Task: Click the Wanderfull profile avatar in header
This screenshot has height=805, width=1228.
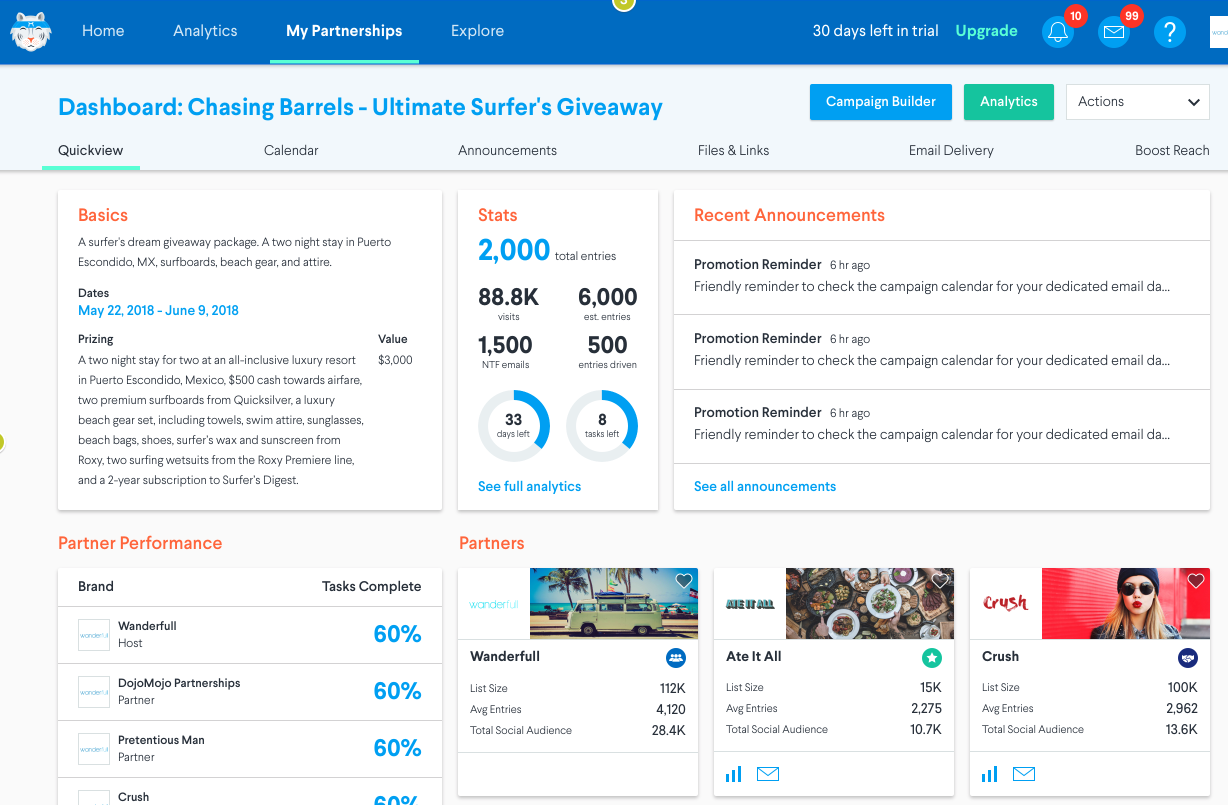Action: (x=1219, y=32)
